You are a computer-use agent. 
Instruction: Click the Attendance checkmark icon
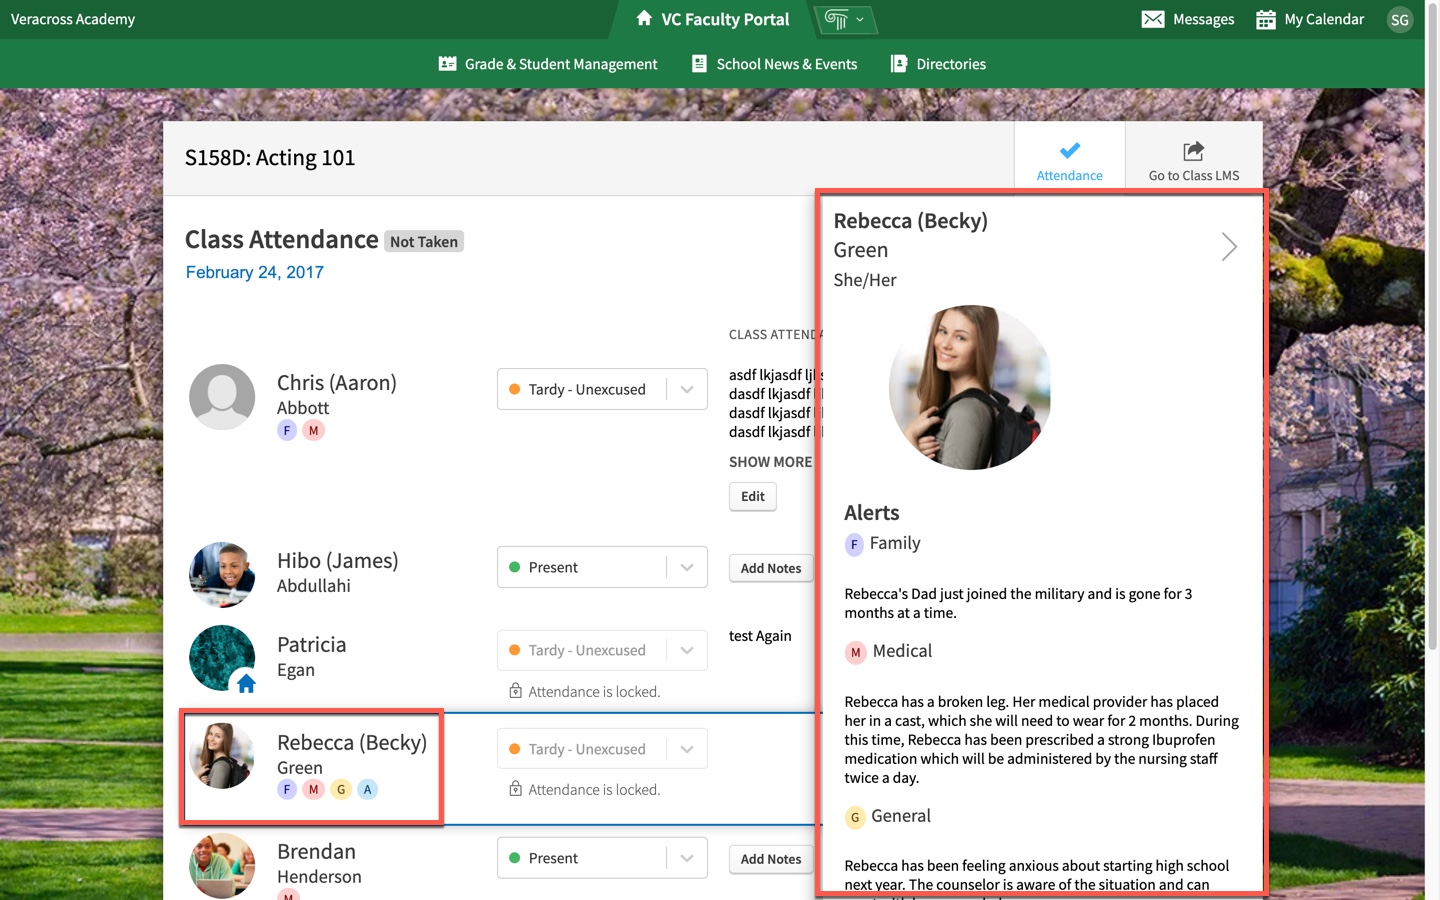1069,151
